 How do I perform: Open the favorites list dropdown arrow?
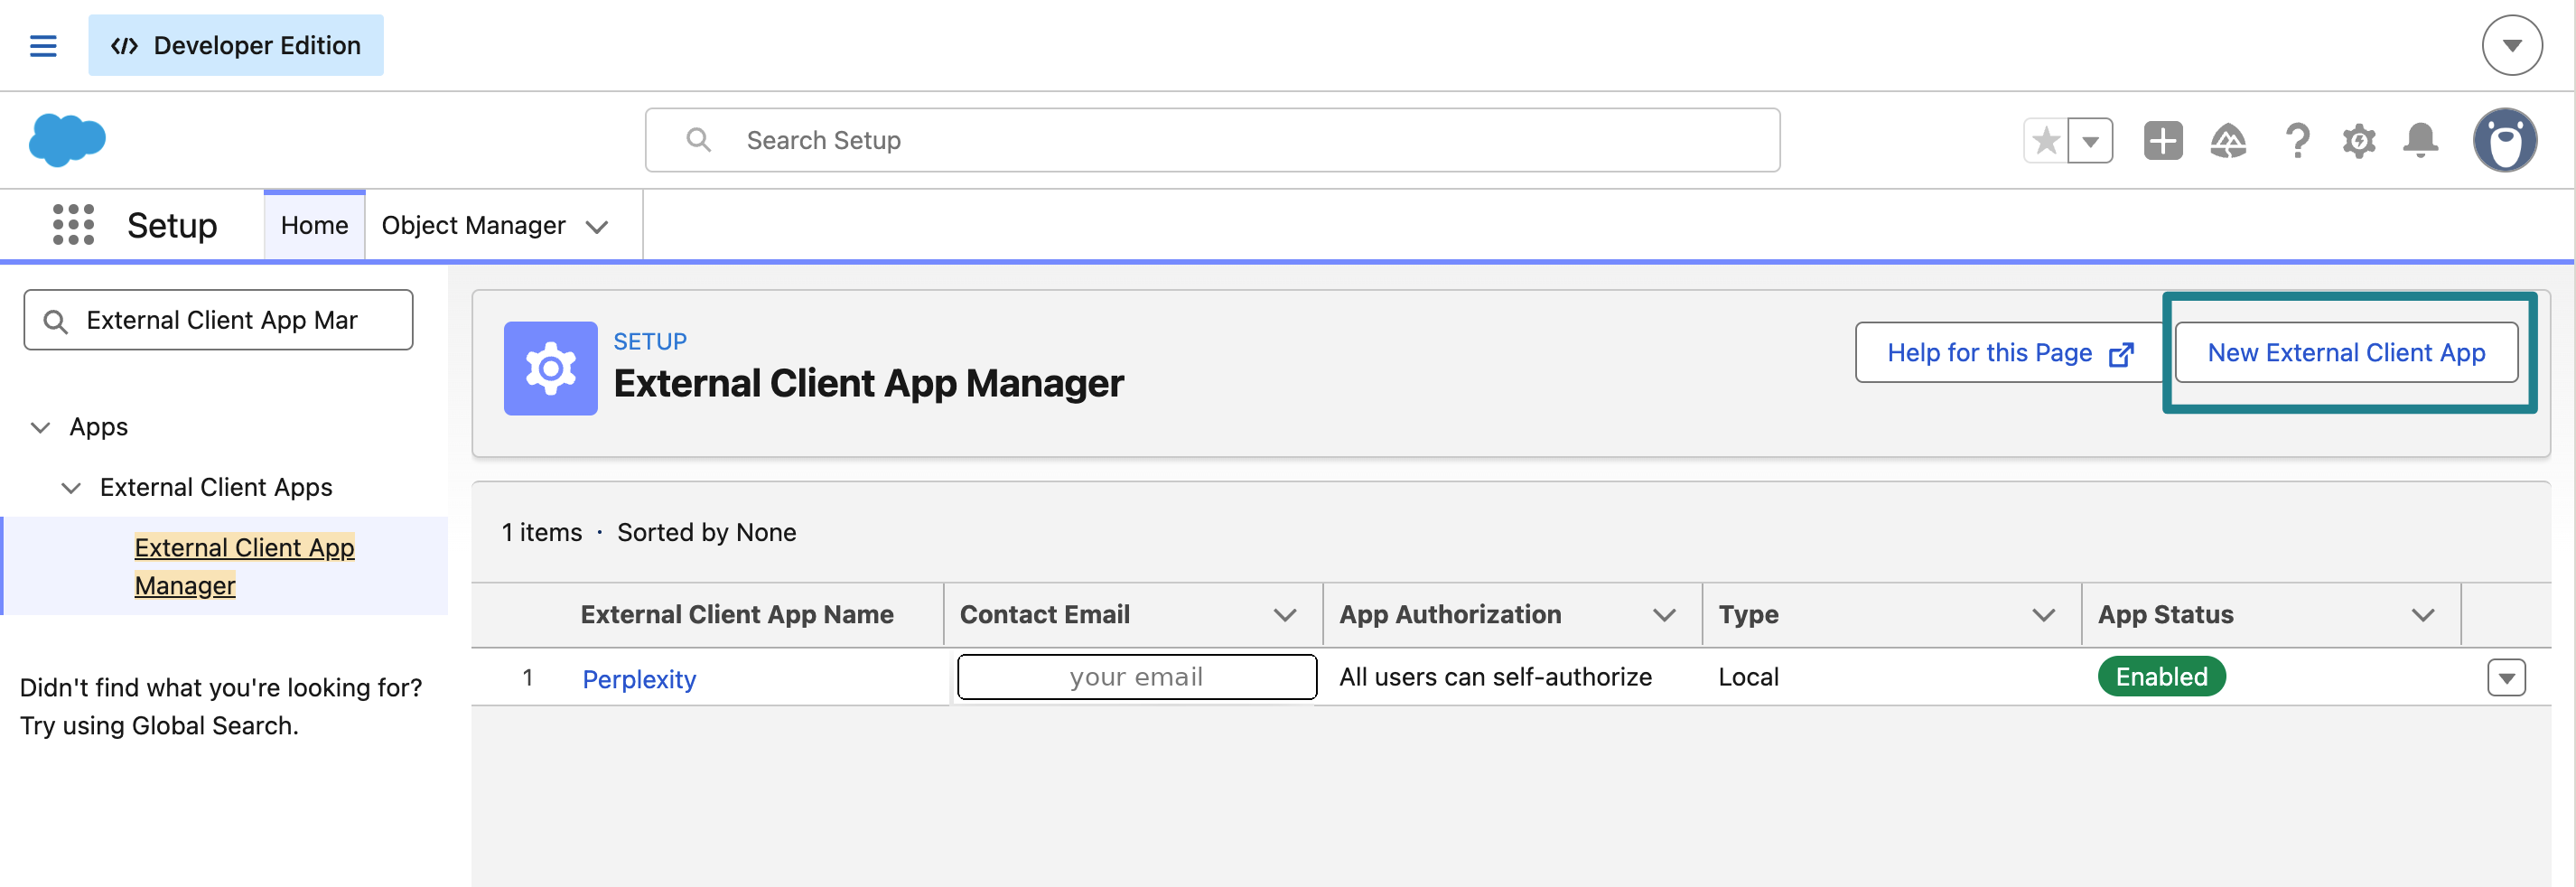tap(2090, 140)
